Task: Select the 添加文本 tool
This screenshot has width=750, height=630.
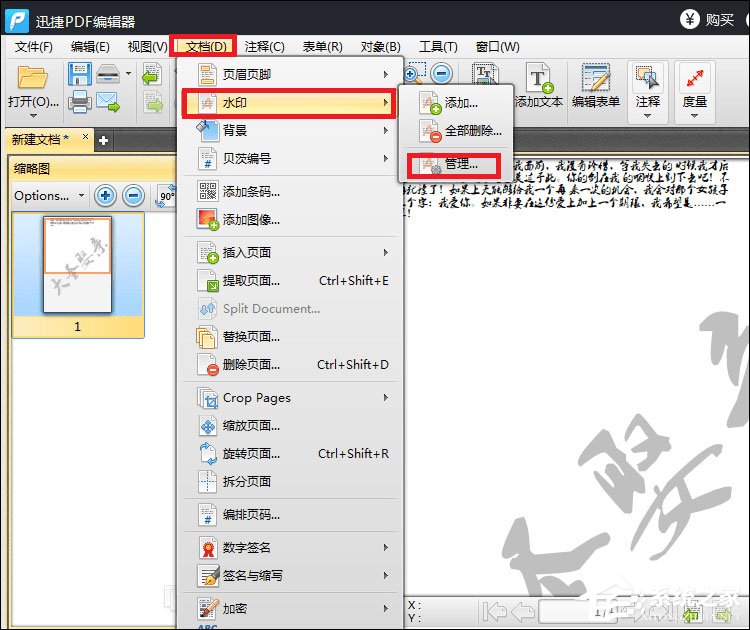Action: coord(539,85)
